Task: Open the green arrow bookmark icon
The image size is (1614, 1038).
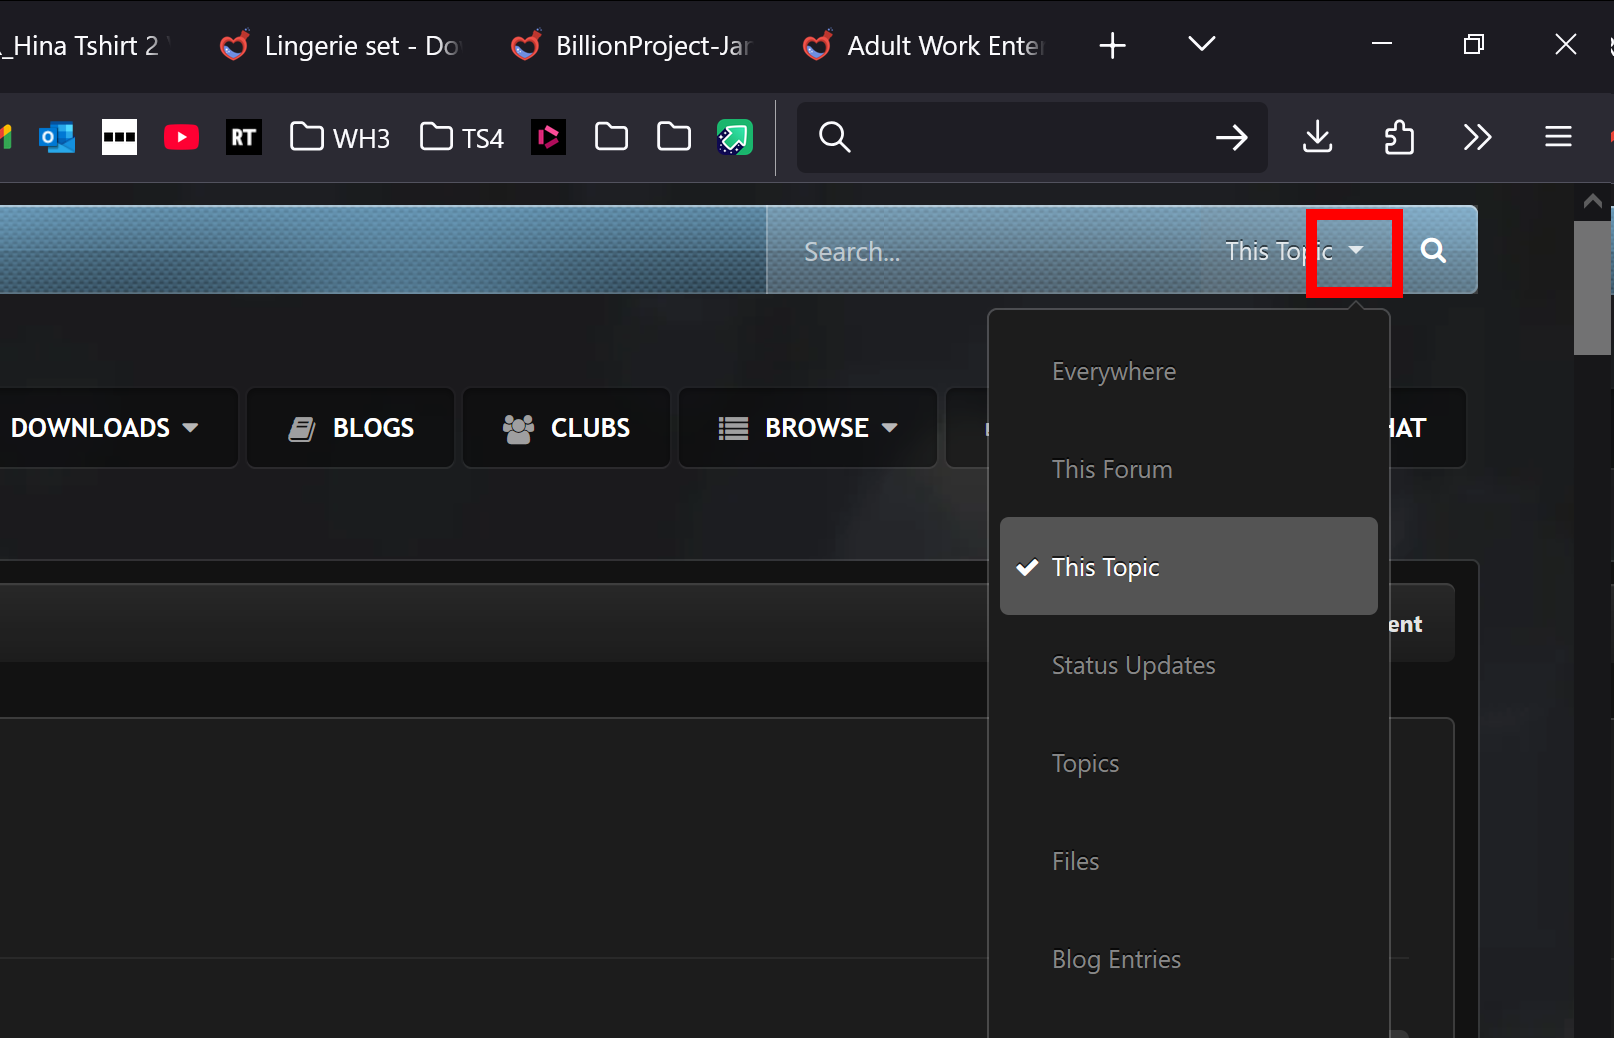Action: click(x=734, y=137)
